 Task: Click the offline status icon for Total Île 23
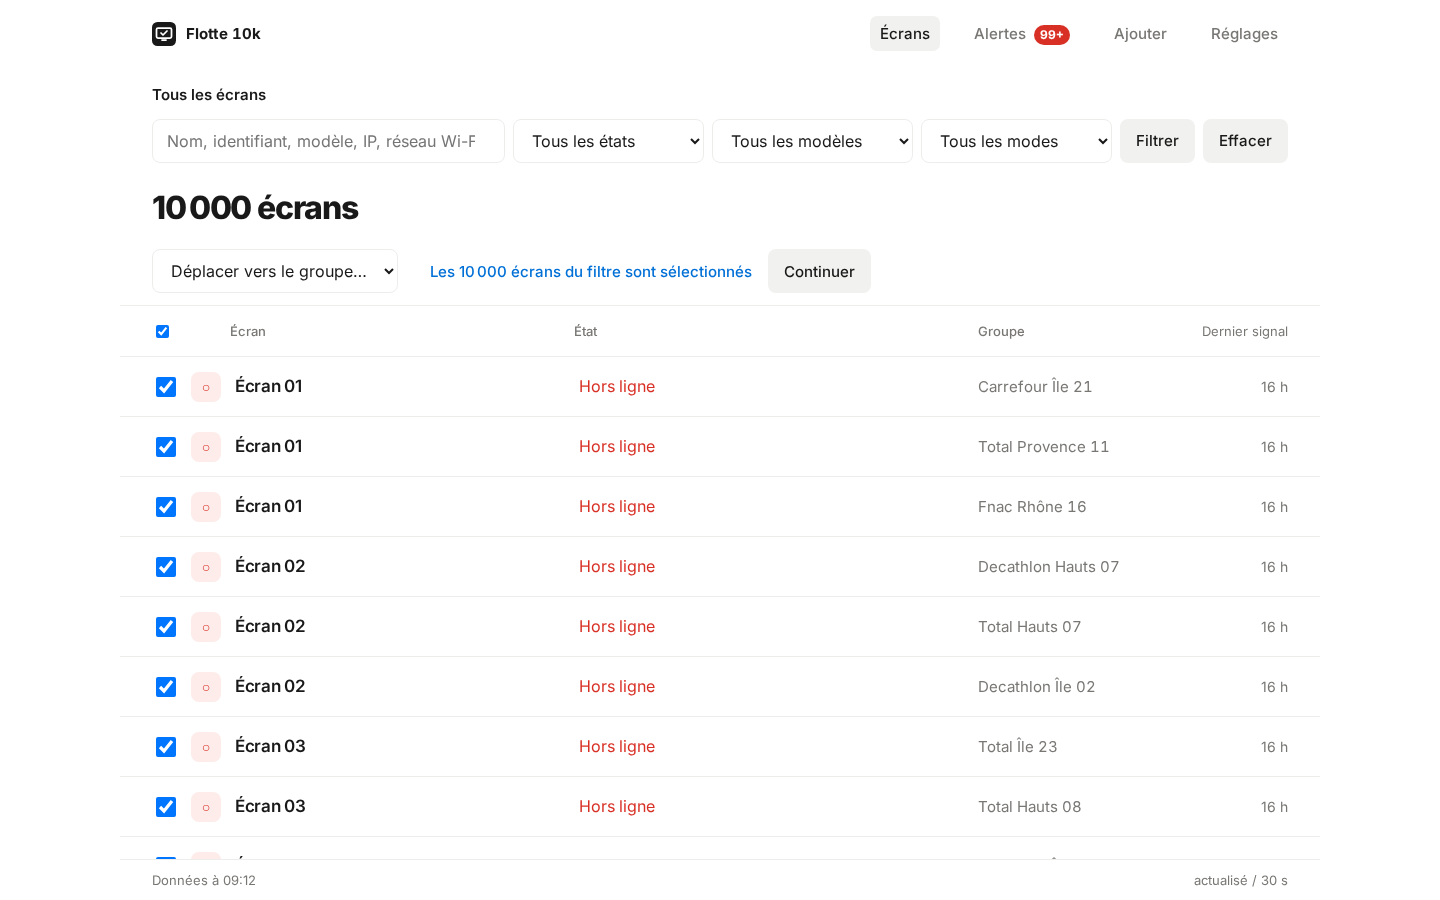click(206, 747)
